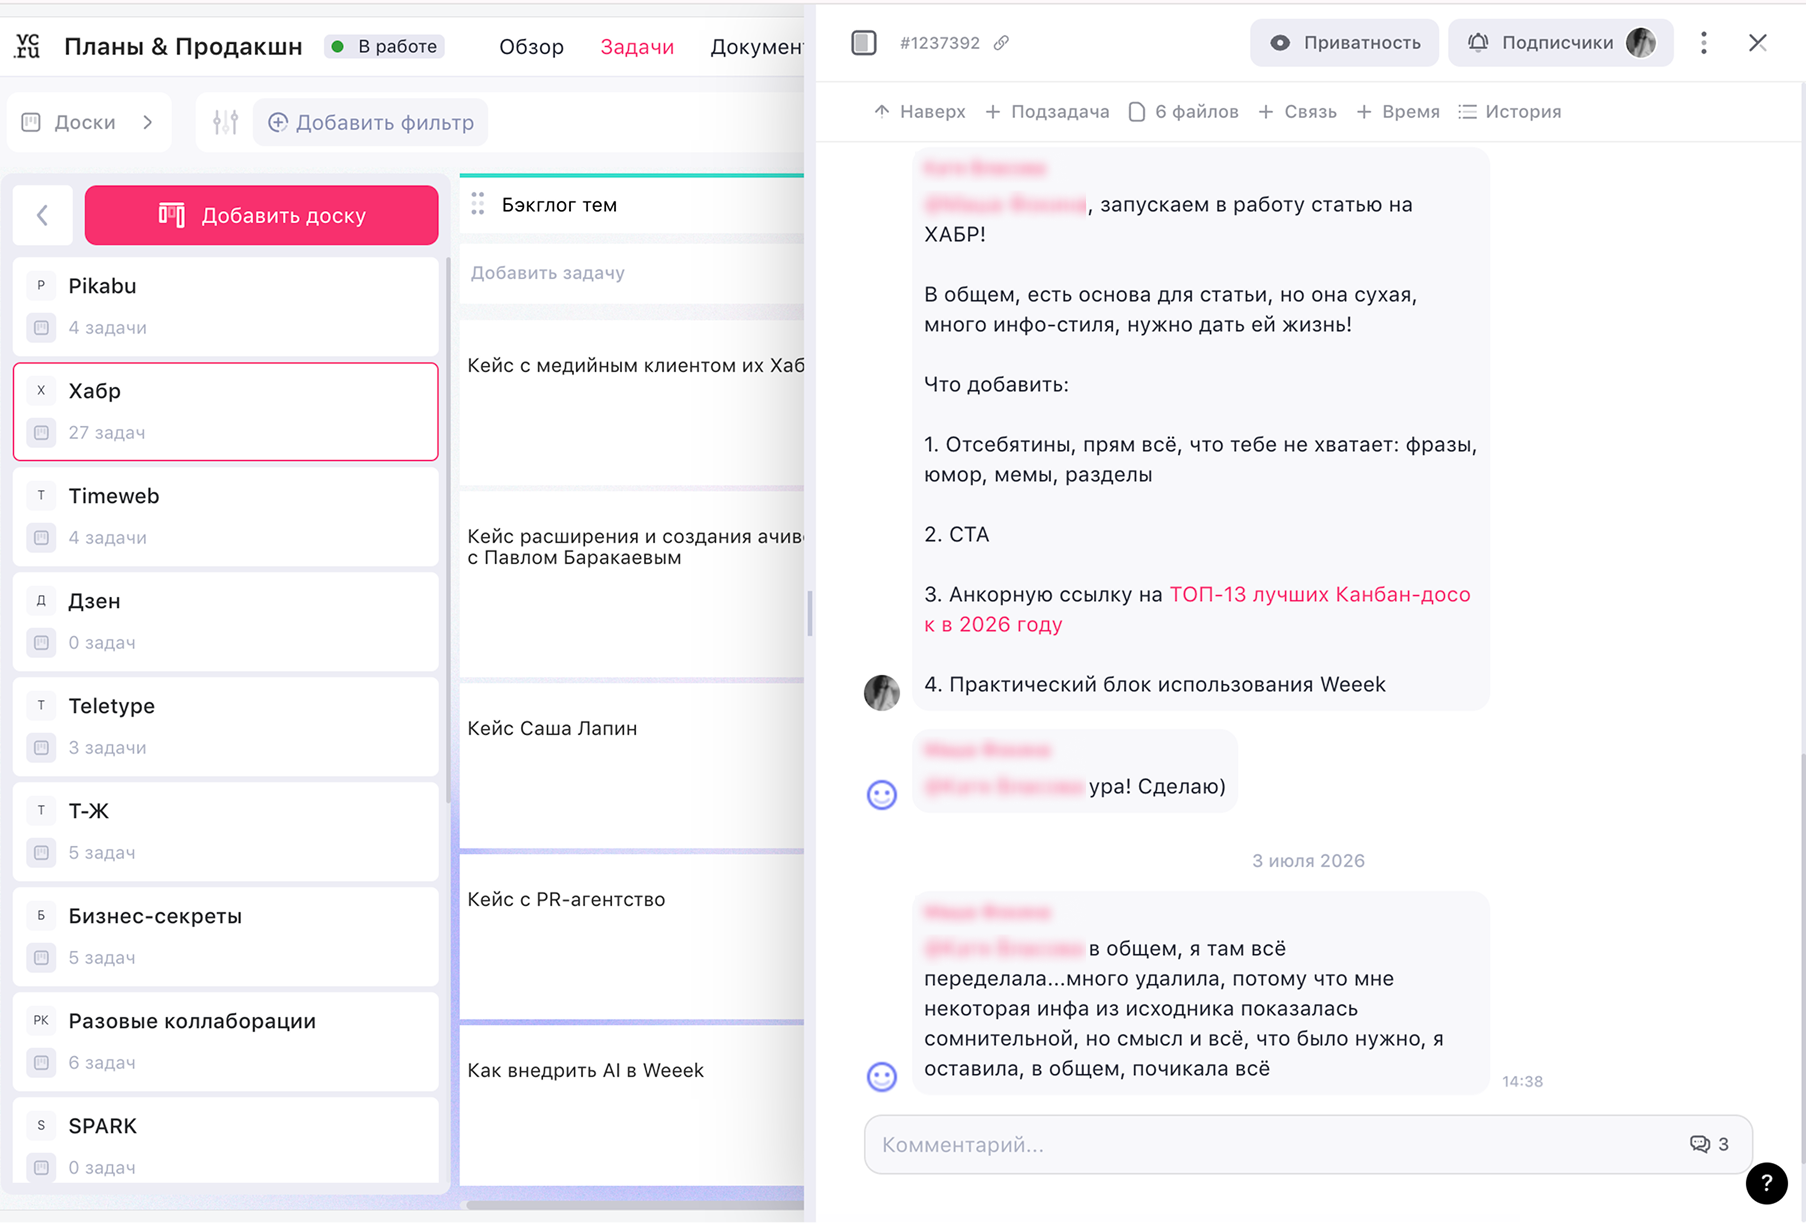Open task 'Кейс Саша Лапин'
The image size is (1806, 1223).
point(631,765)
